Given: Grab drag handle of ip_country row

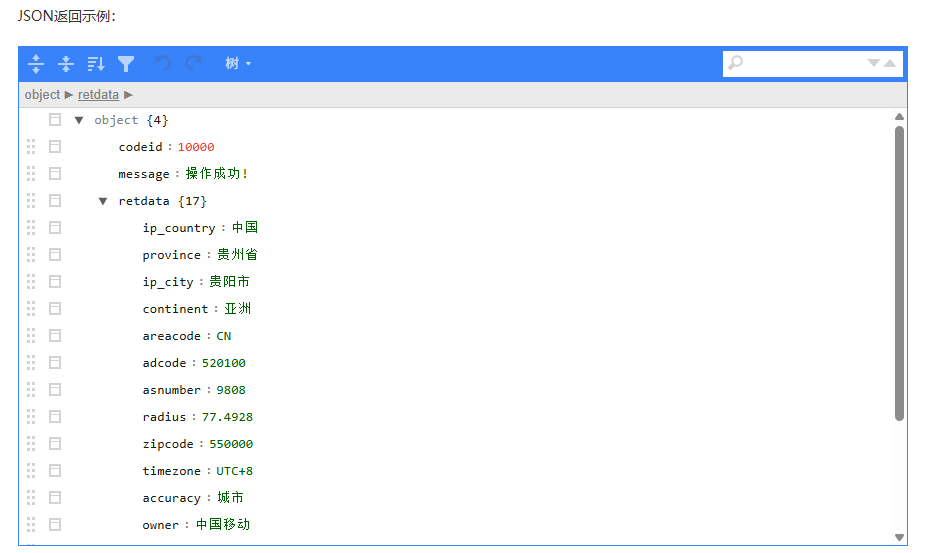Looking at the screenshot, I should pyautogui.click(x=31, y=228).
